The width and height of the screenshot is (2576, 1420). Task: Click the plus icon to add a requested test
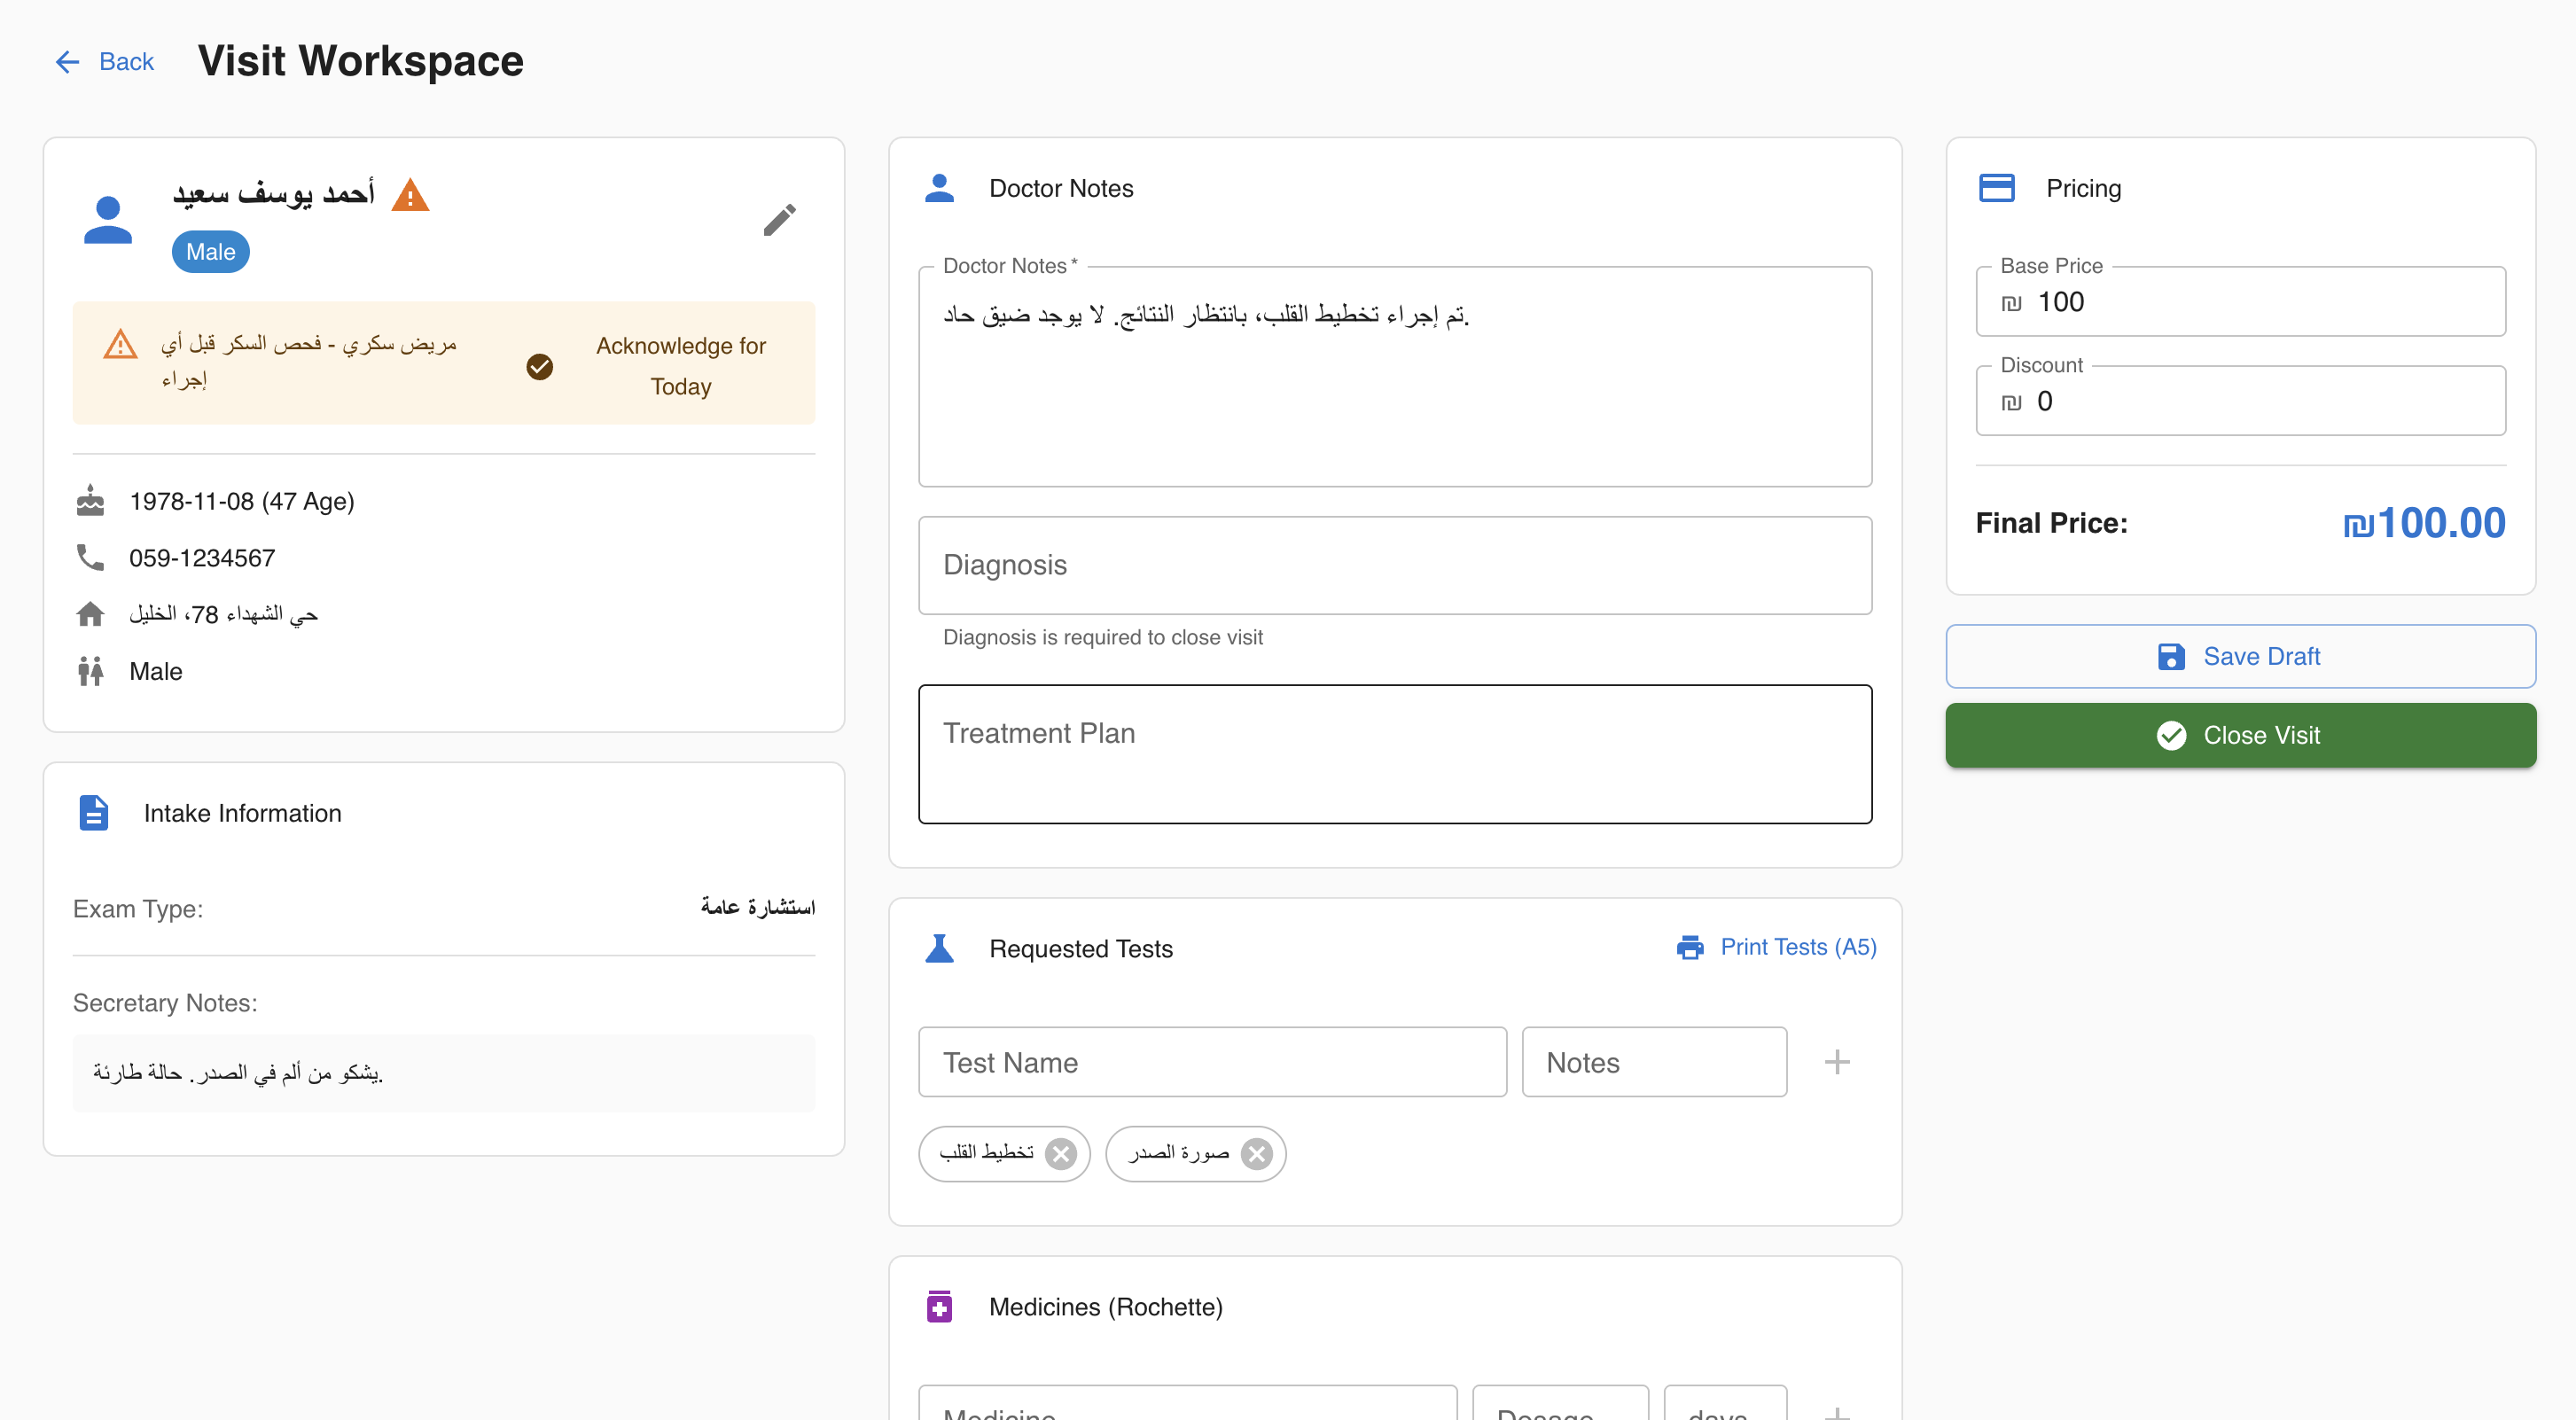[1837, 1061]
